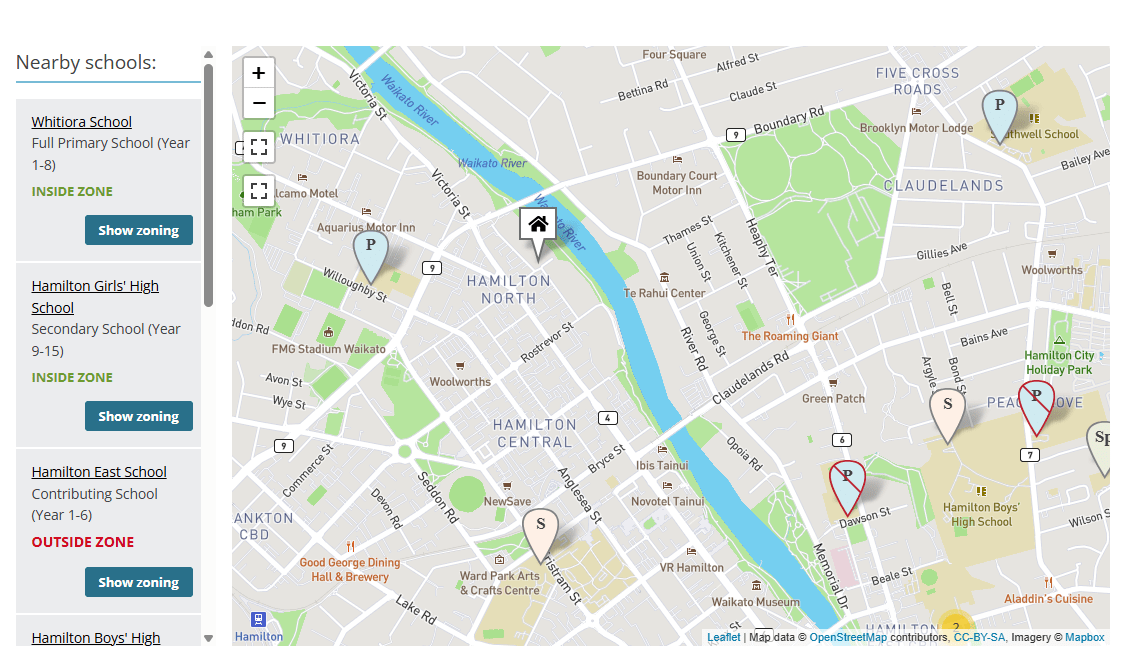Show zoning for Hamilton Girls' High School

pyautogui.click(x=139, y=416)
